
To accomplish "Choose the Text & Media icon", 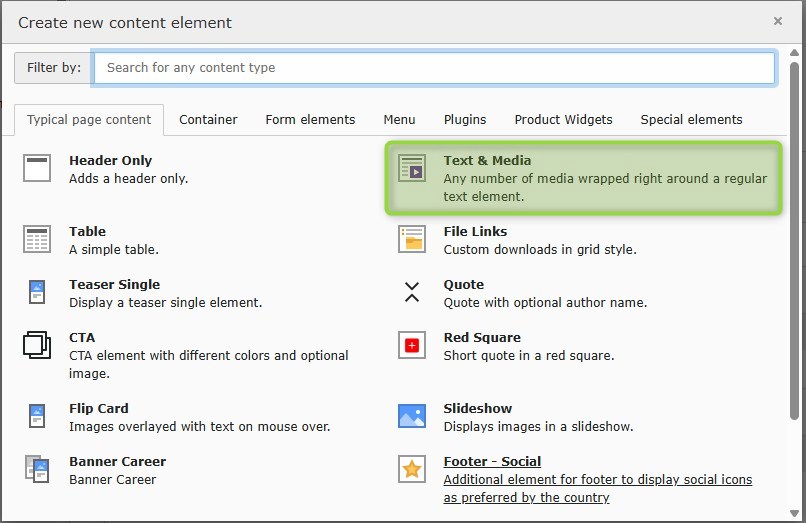I will click(412, 169).
